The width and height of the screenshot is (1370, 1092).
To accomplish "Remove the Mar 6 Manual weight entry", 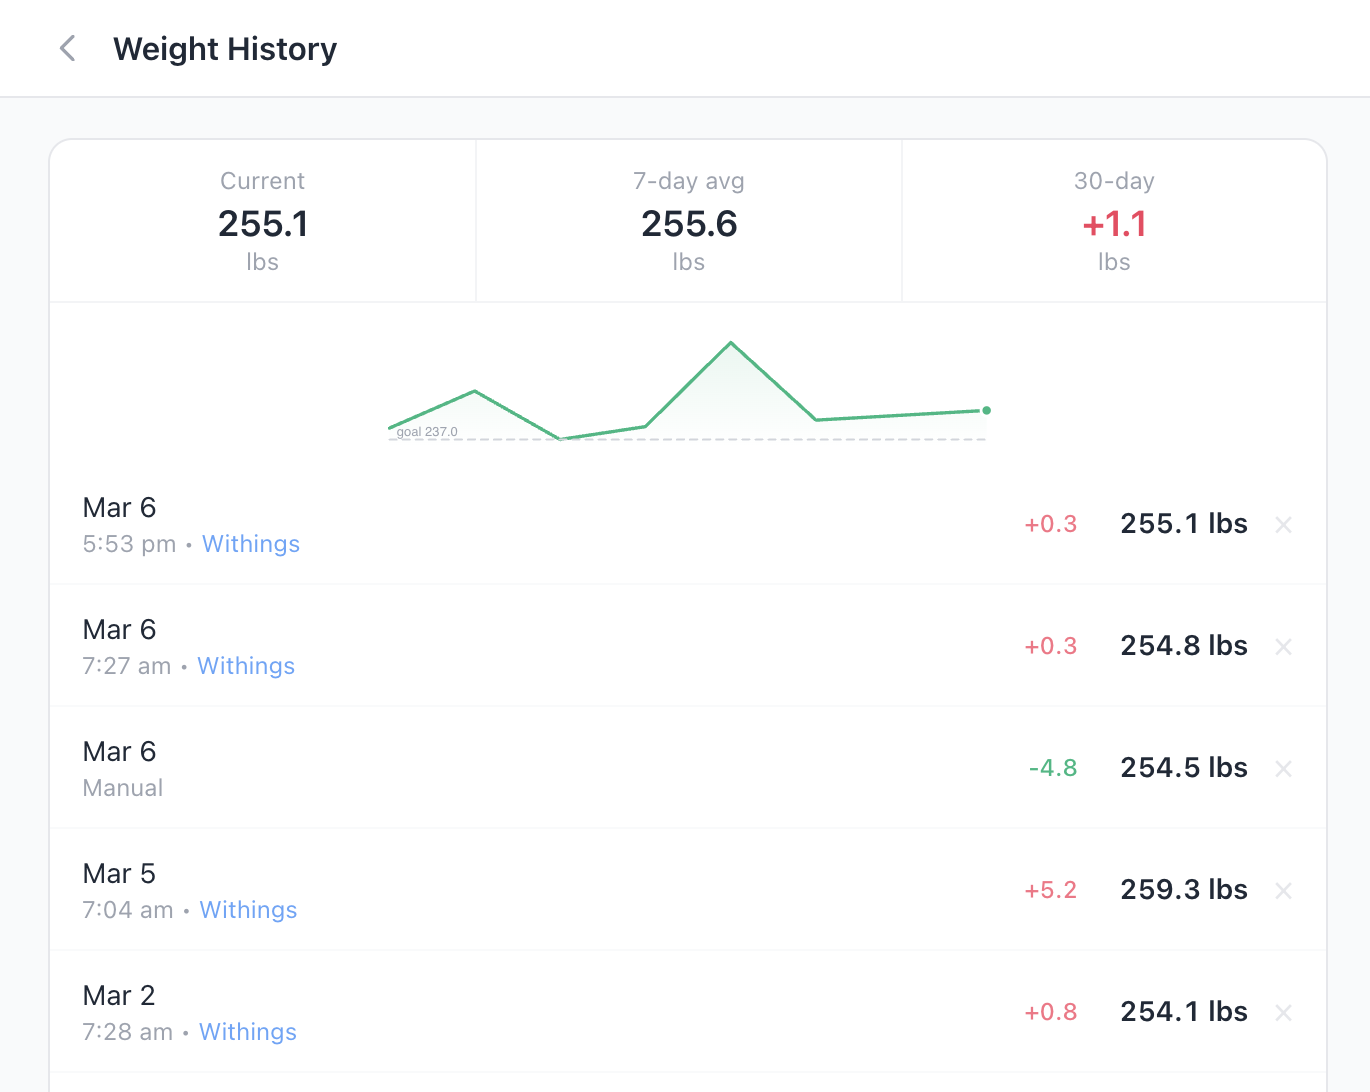I will tap(1283, 768).
